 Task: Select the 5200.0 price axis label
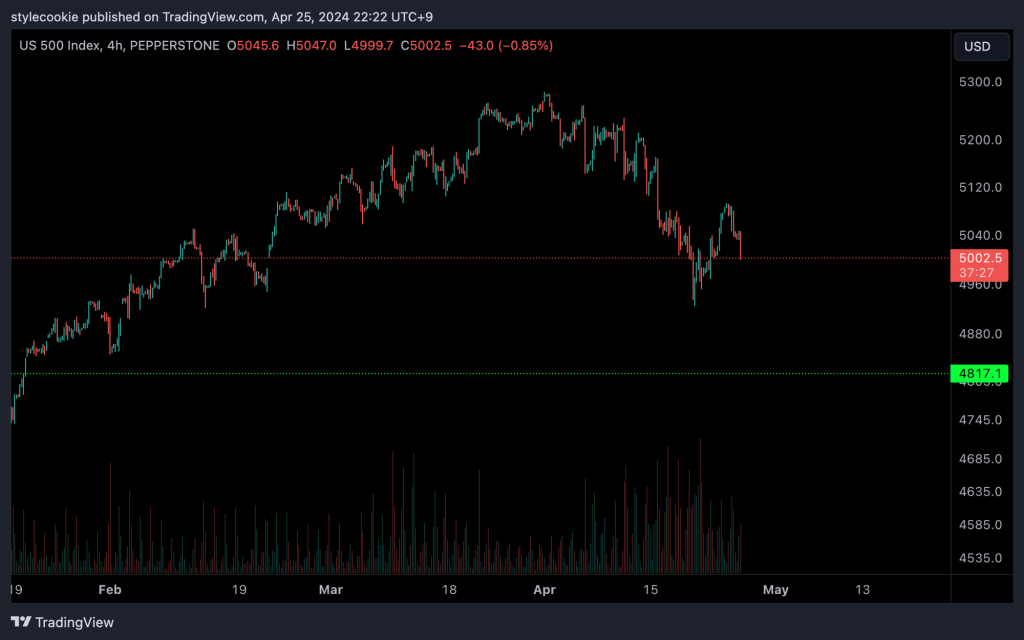coord(978,139)
